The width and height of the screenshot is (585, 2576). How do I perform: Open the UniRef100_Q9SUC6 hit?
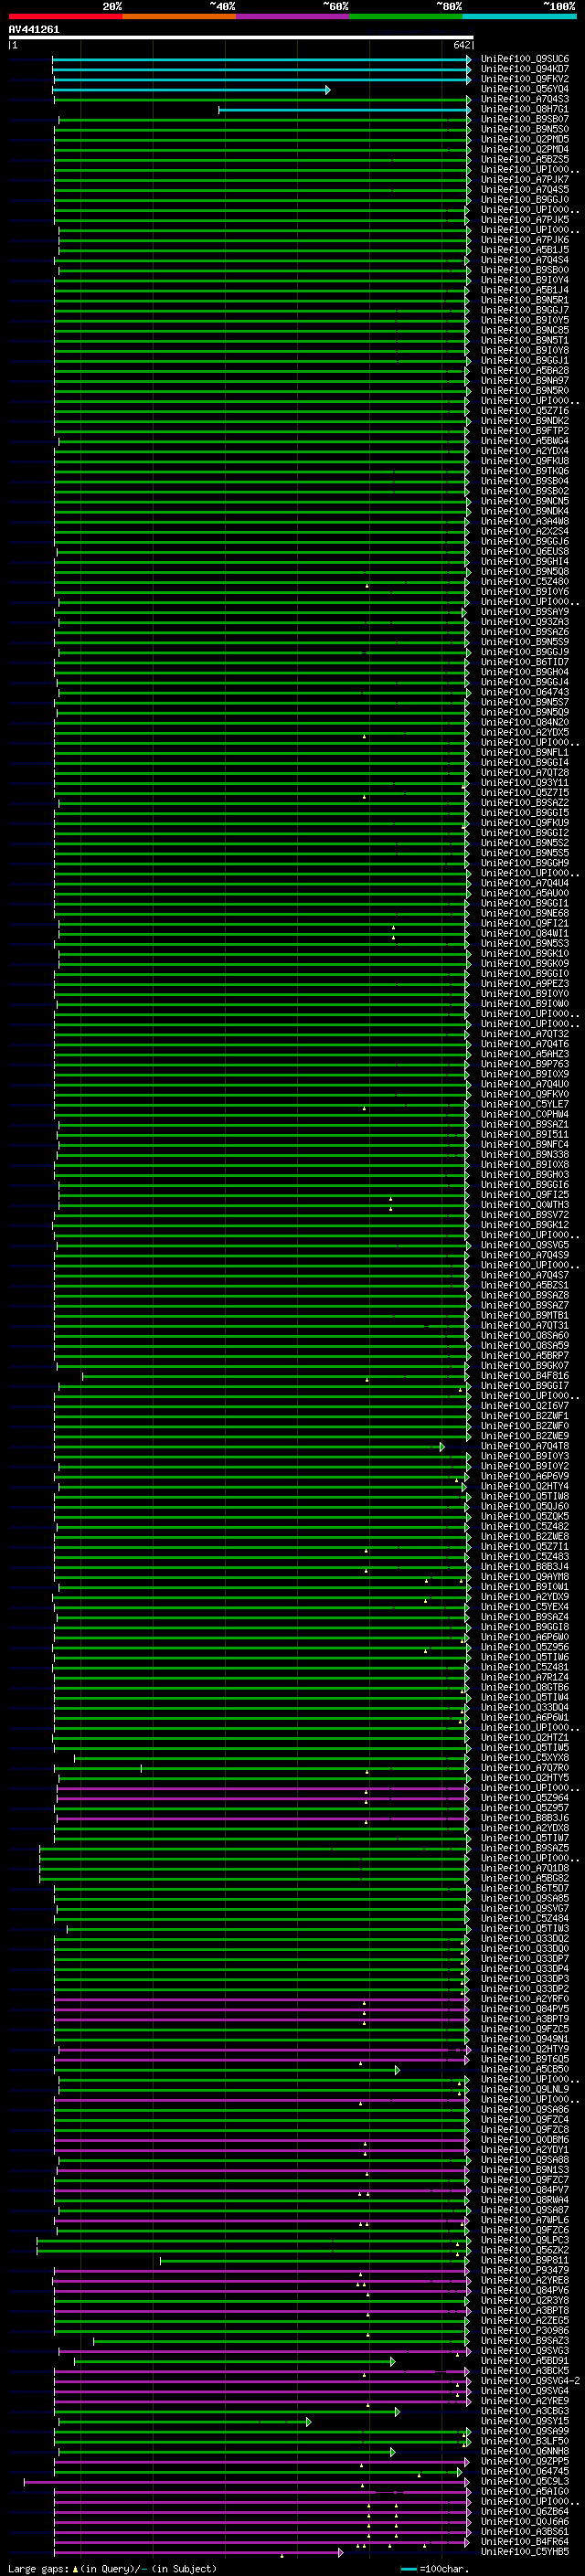[x=524, y=59]
